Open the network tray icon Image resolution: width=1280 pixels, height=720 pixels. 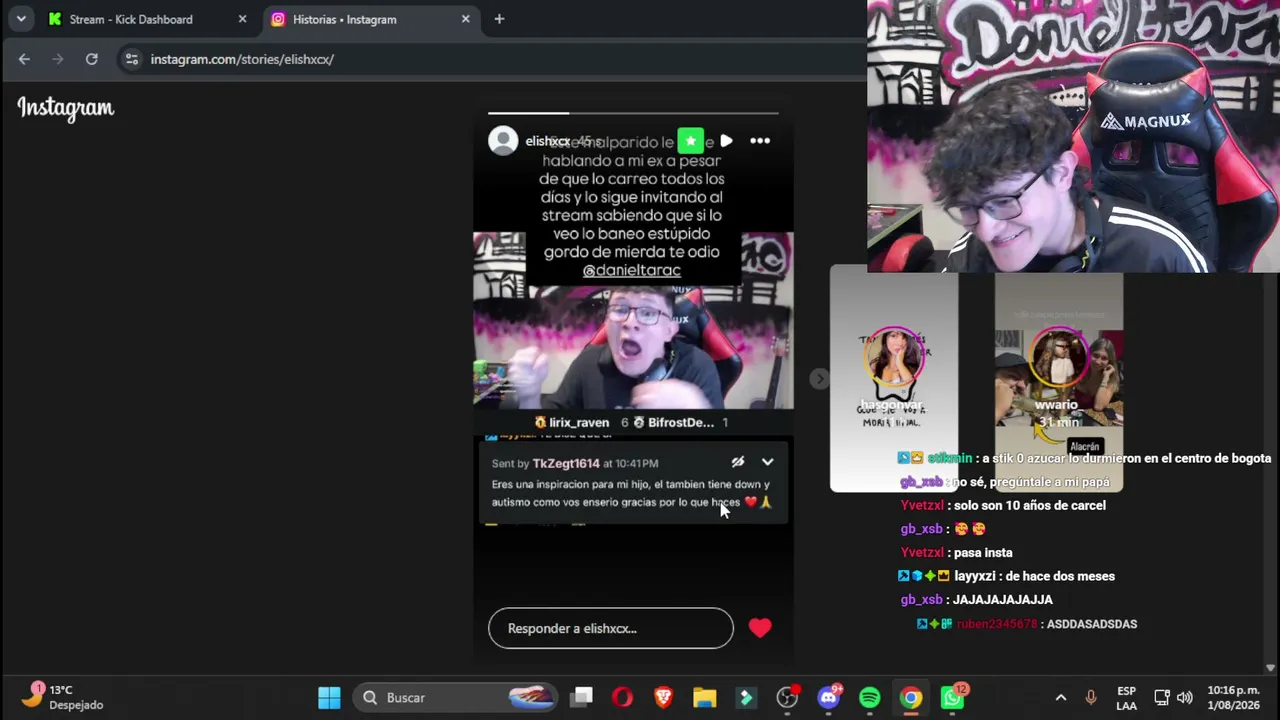point(1161,697)
